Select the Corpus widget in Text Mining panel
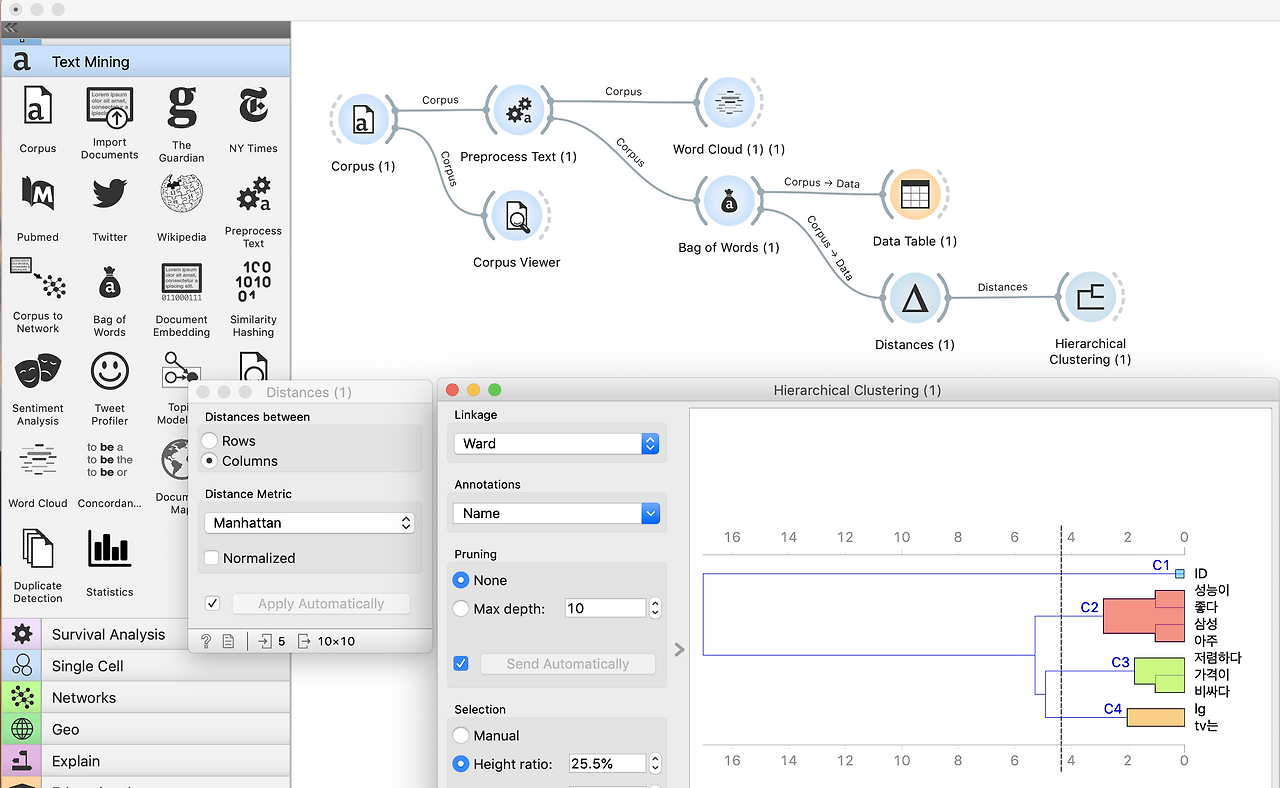Screen dimensions: 1280x788 click(38, 119)
